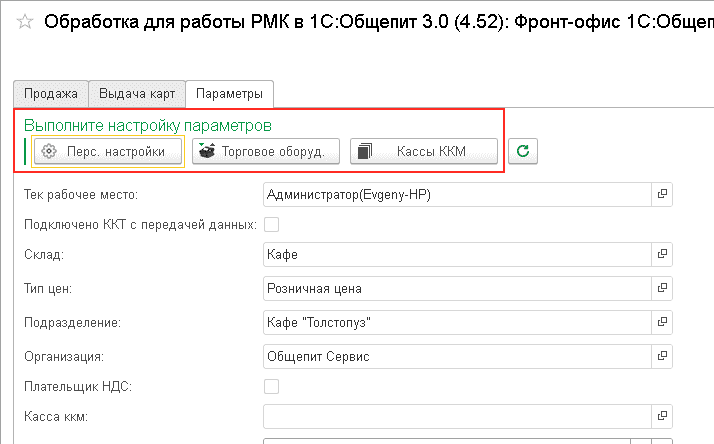714x444 pixels.
Task: Click open icon beside Организация field
Action: [x=661, y=355]
